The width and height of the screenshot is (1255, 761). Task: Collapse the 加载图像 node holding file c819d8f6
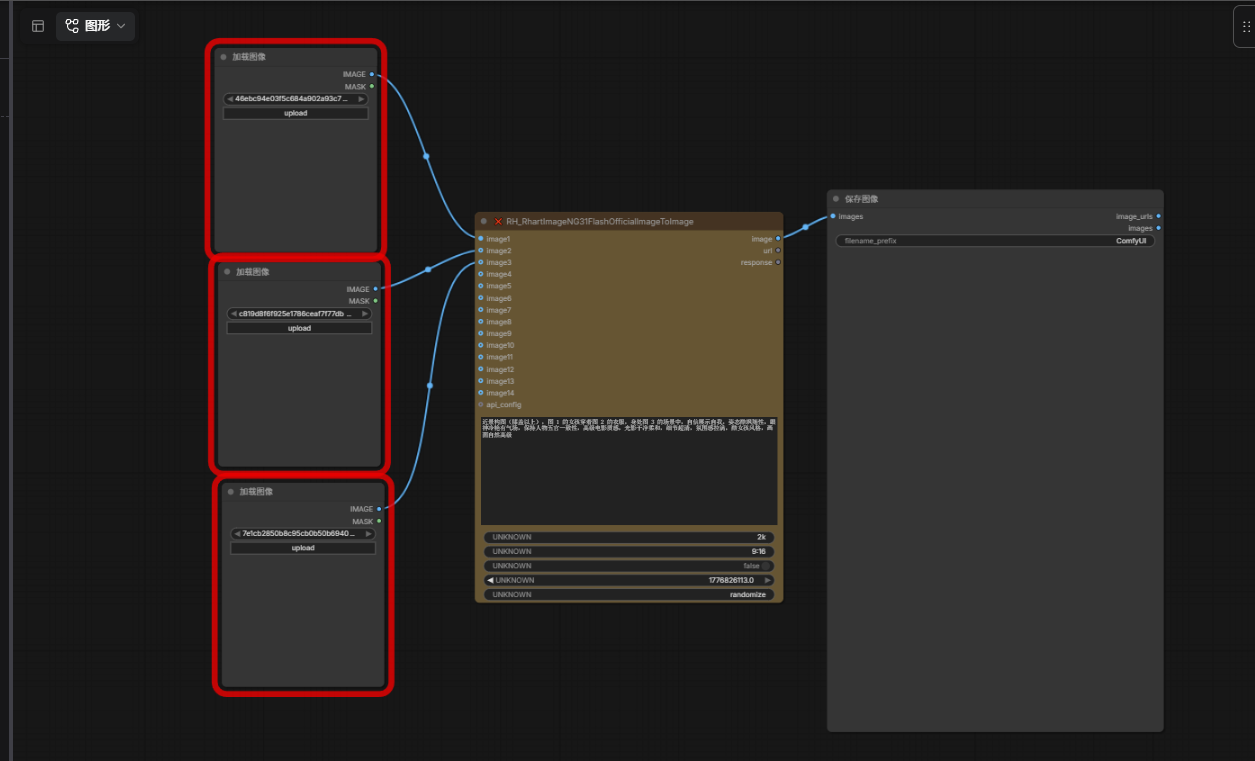[x=228, y=272]
